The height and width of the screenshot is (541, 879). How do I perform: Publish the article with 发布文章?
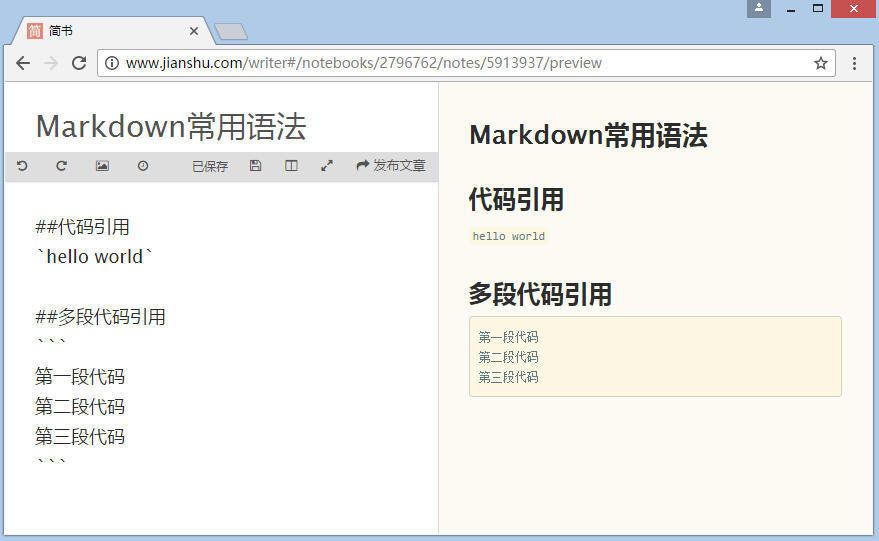coord(391,165)
